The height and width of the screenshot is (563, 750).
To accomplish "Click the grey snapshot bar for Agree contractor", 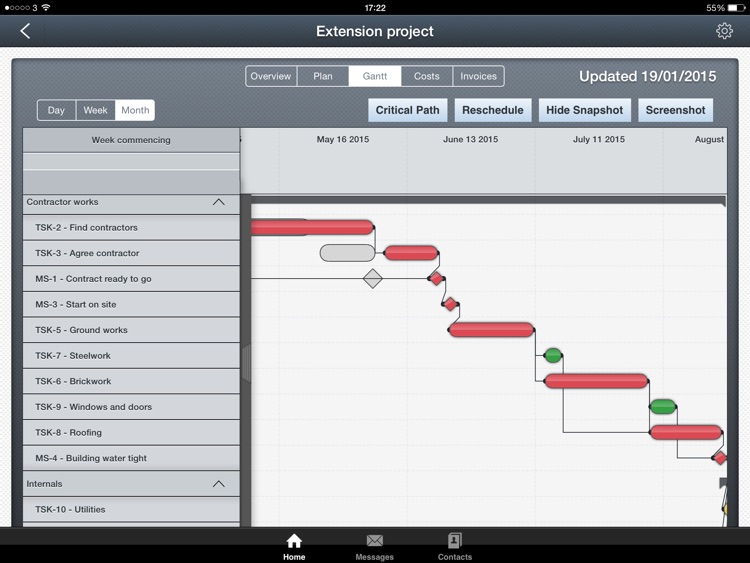I will (347, 253).
